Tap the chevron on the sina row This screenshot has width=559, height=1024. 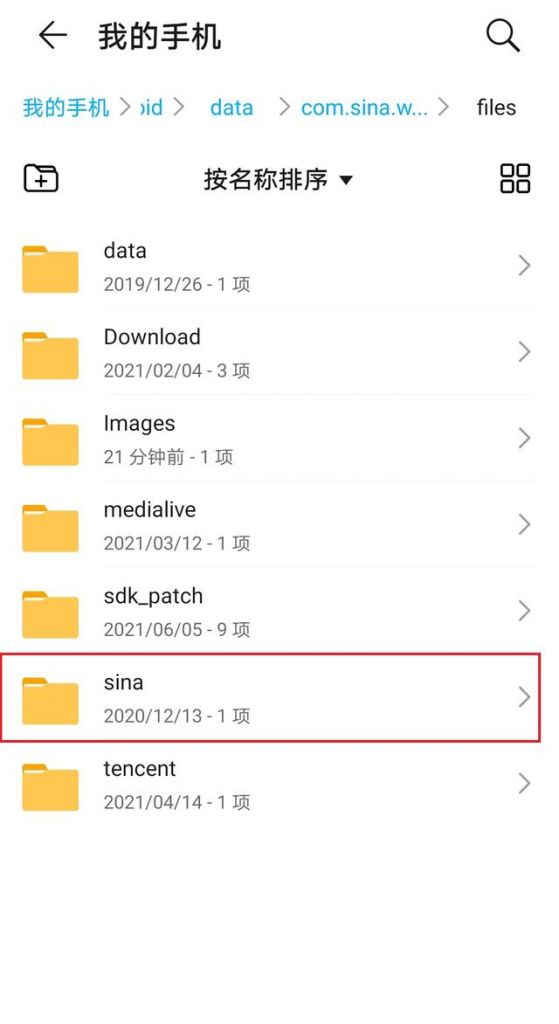coord(524,697)
